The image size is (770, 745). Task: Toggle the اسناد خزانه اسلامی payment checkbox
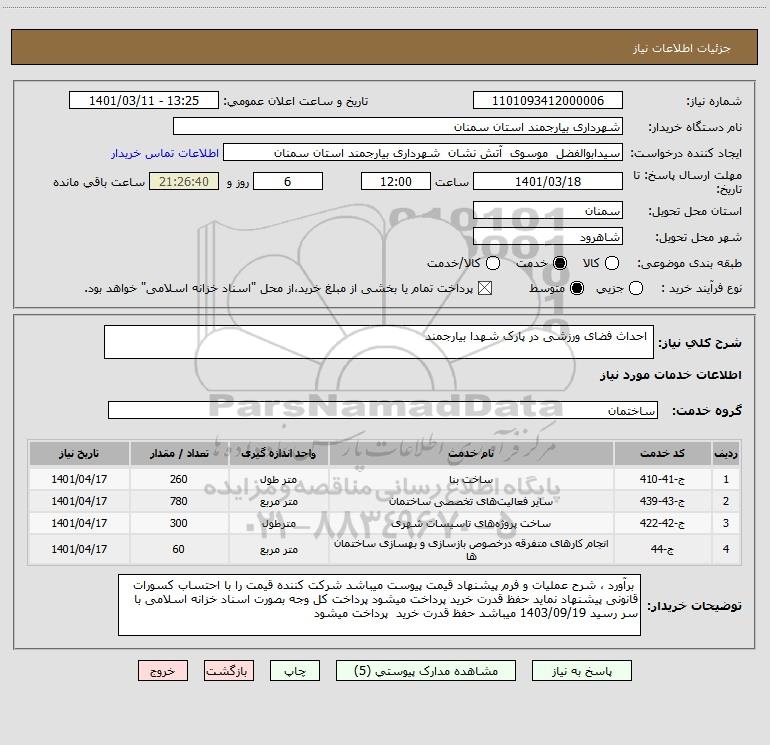click(485, 288)
